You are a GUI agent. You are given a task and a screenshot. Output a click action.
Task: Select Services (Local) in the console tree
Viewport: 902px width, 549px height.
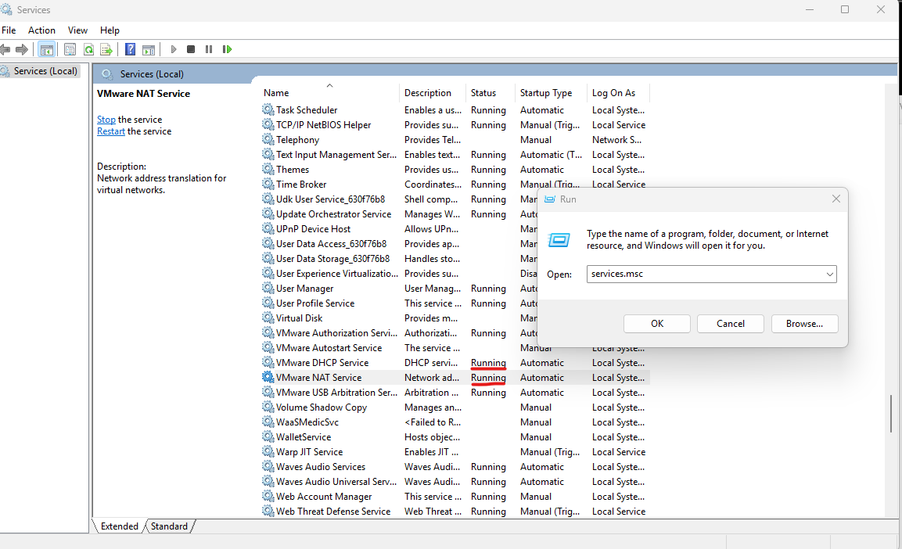45,71
